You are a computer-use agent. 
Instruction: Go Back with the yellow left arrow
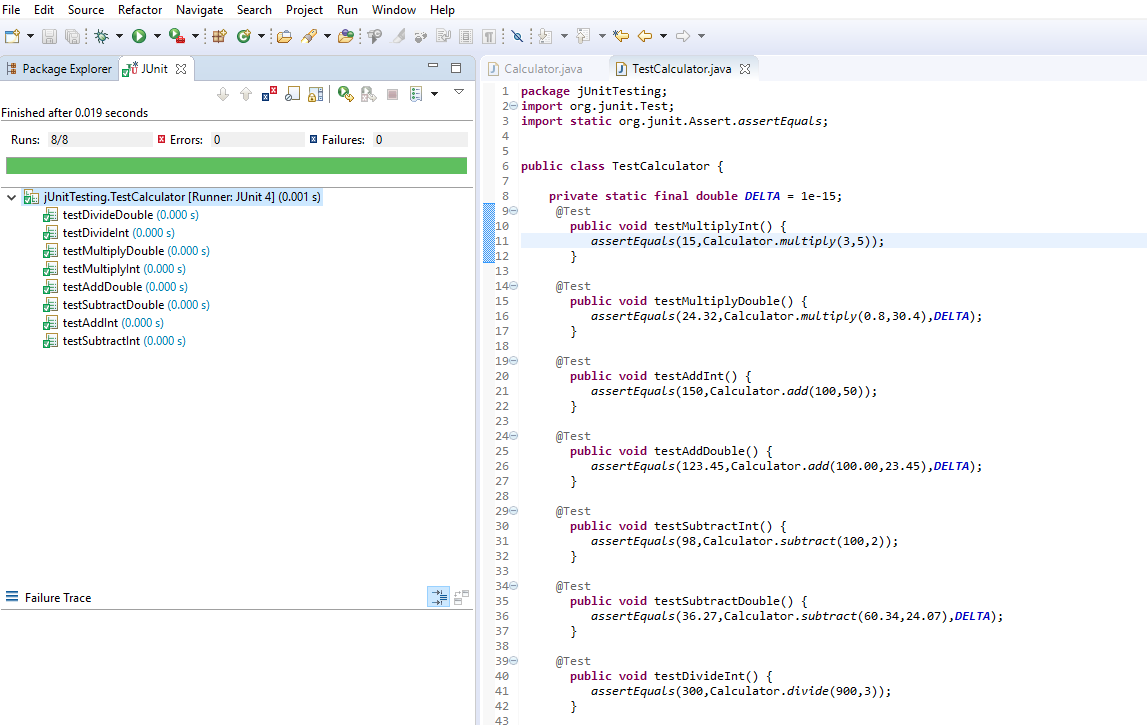(x=644, y=36)
